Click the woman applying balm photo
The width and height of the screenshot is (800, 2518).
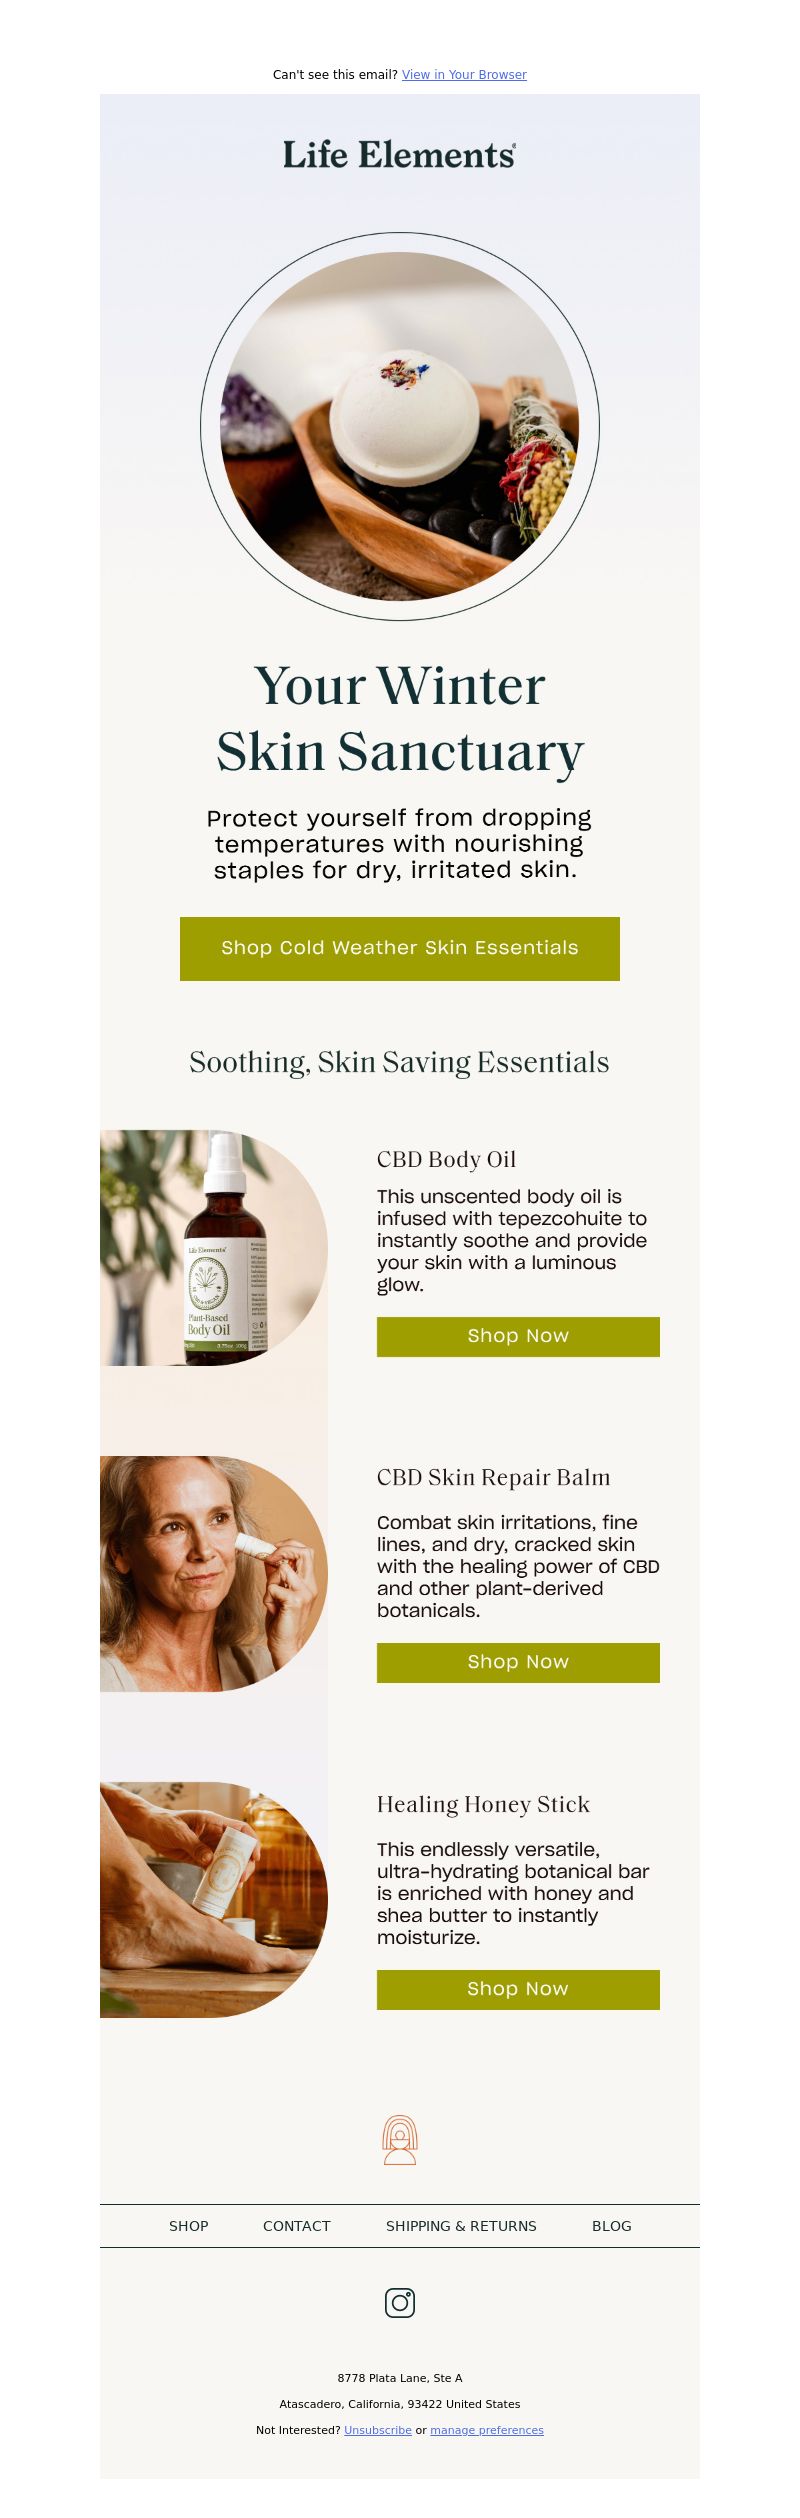[x=214, y=1574]
